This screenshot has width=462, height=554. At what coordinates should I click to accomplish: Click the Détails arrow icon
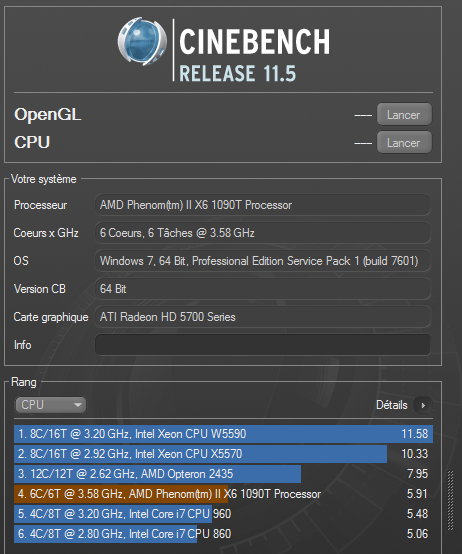pos(423,405)
